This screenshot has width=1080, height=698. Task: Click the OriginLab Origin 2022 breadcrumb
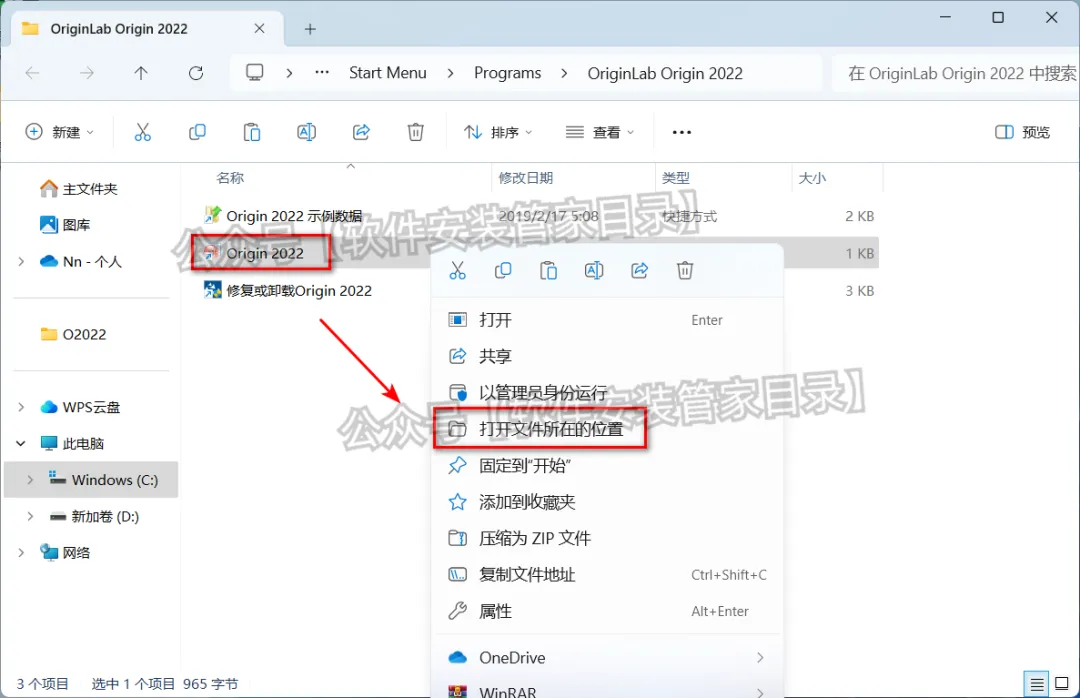[665, 74]
